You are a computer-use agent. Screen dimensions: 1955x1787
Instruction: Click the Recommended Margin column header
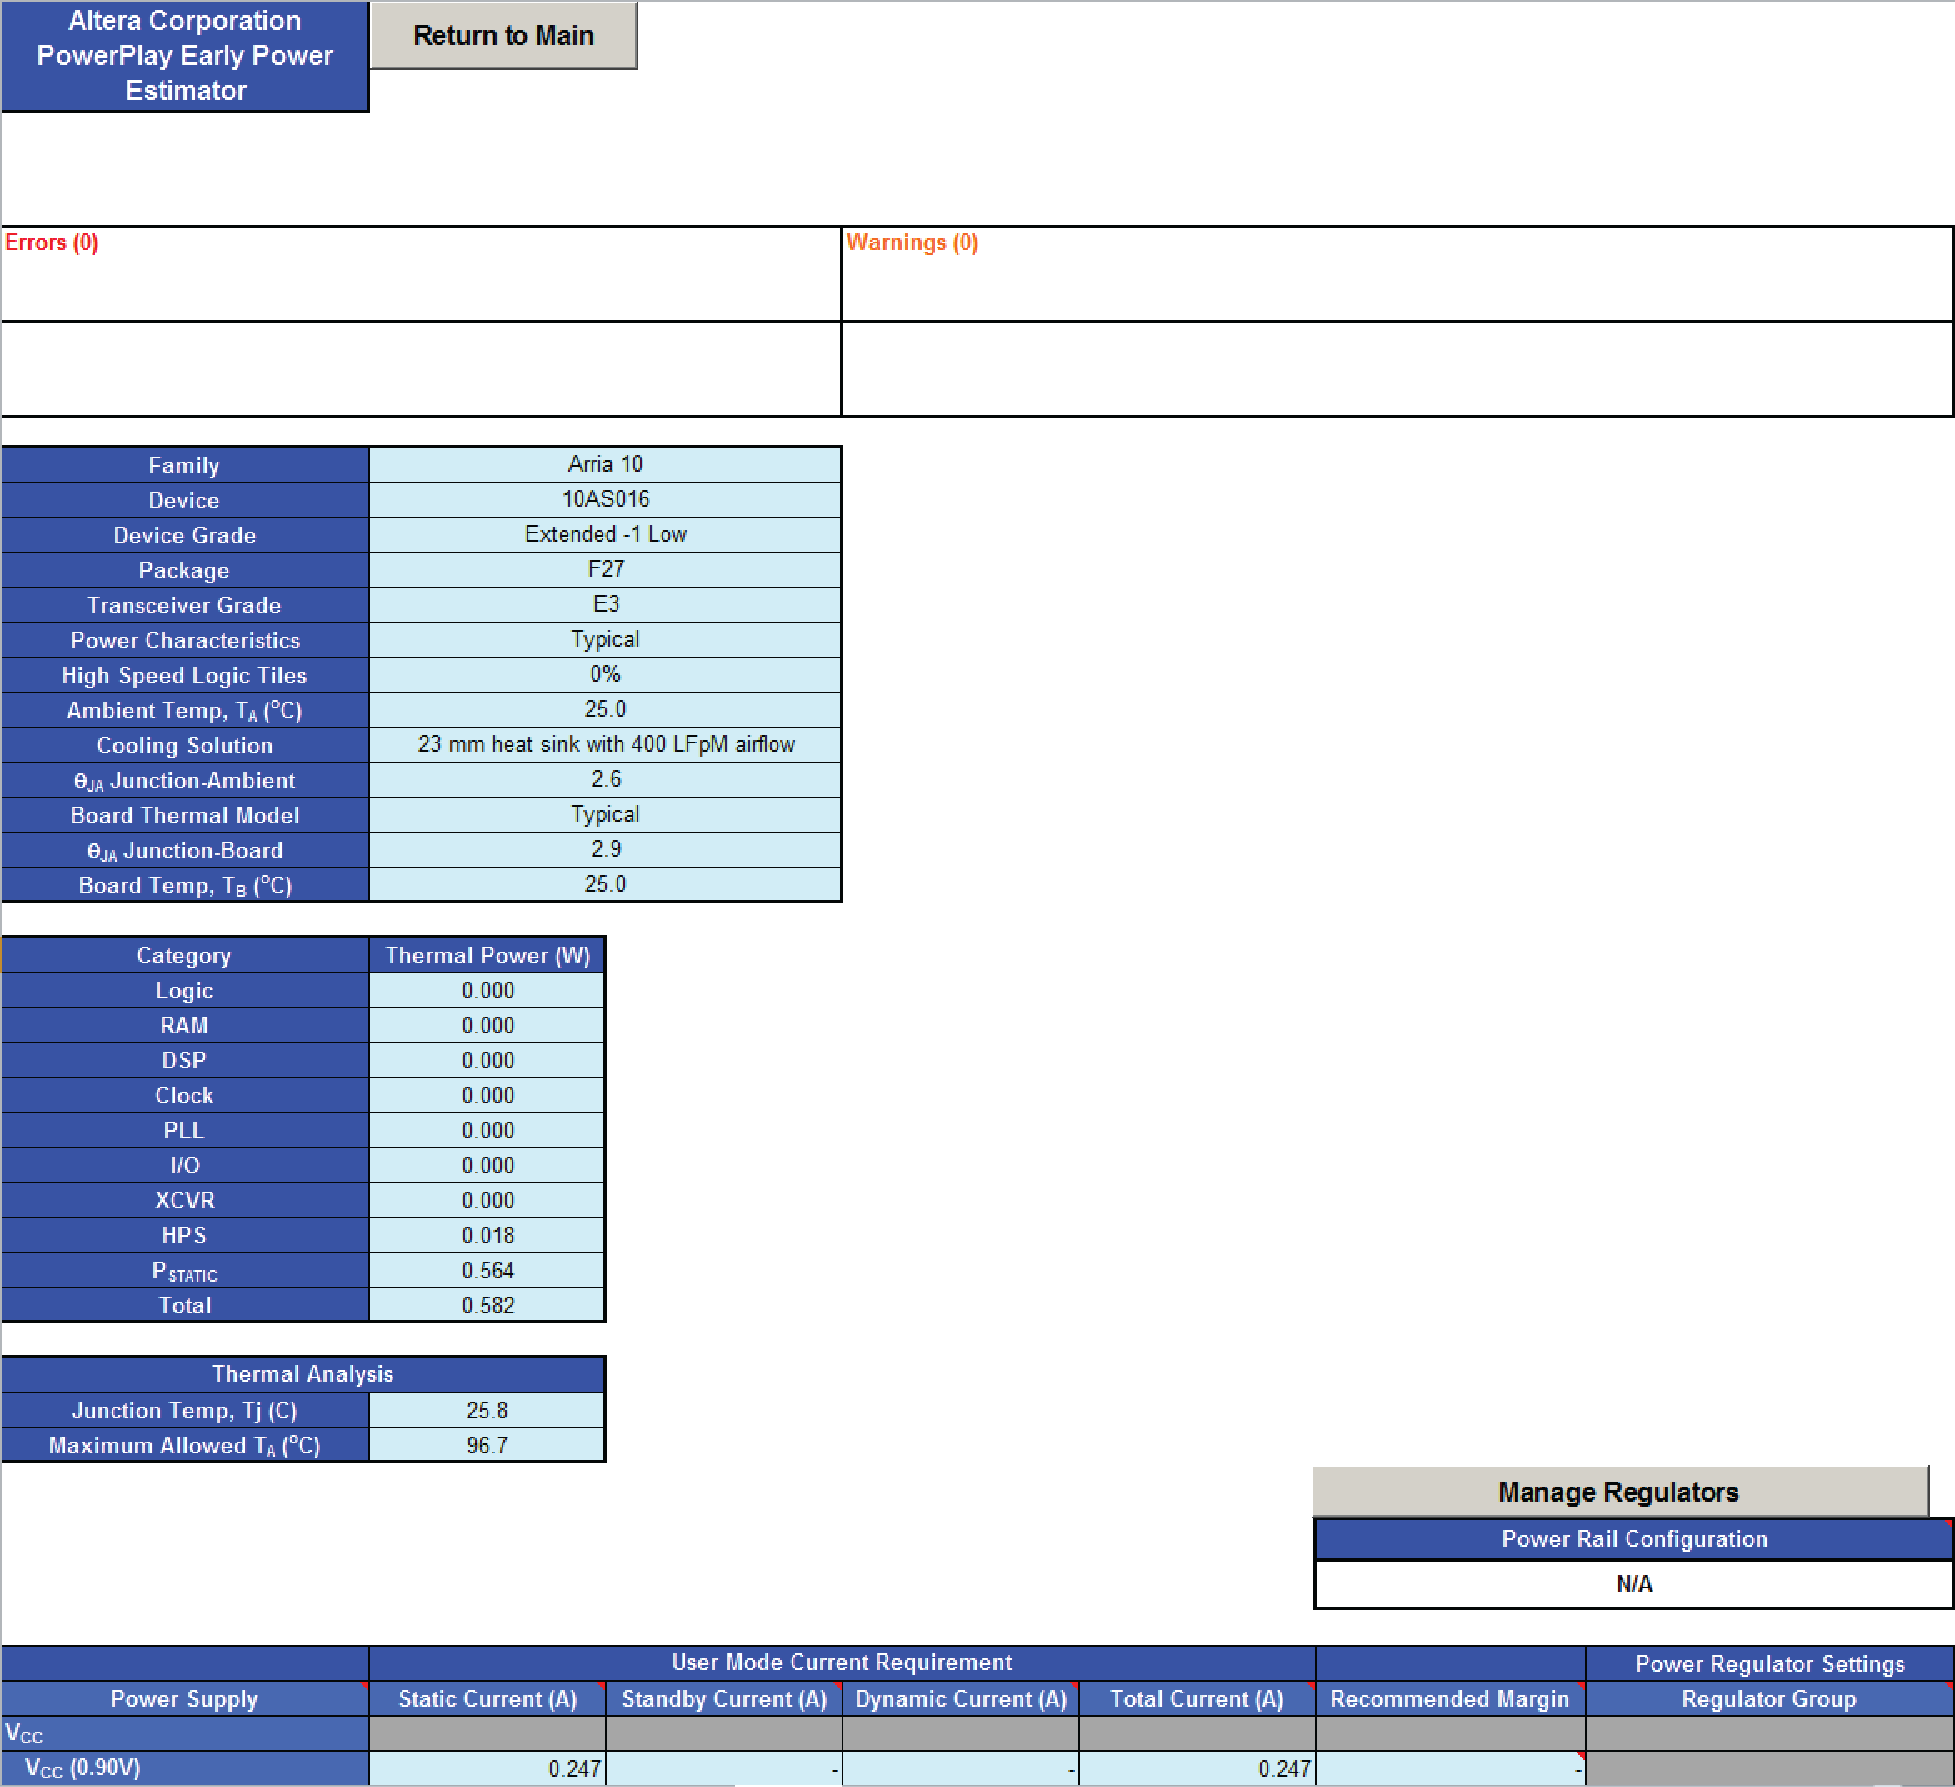(1449, 1699)
